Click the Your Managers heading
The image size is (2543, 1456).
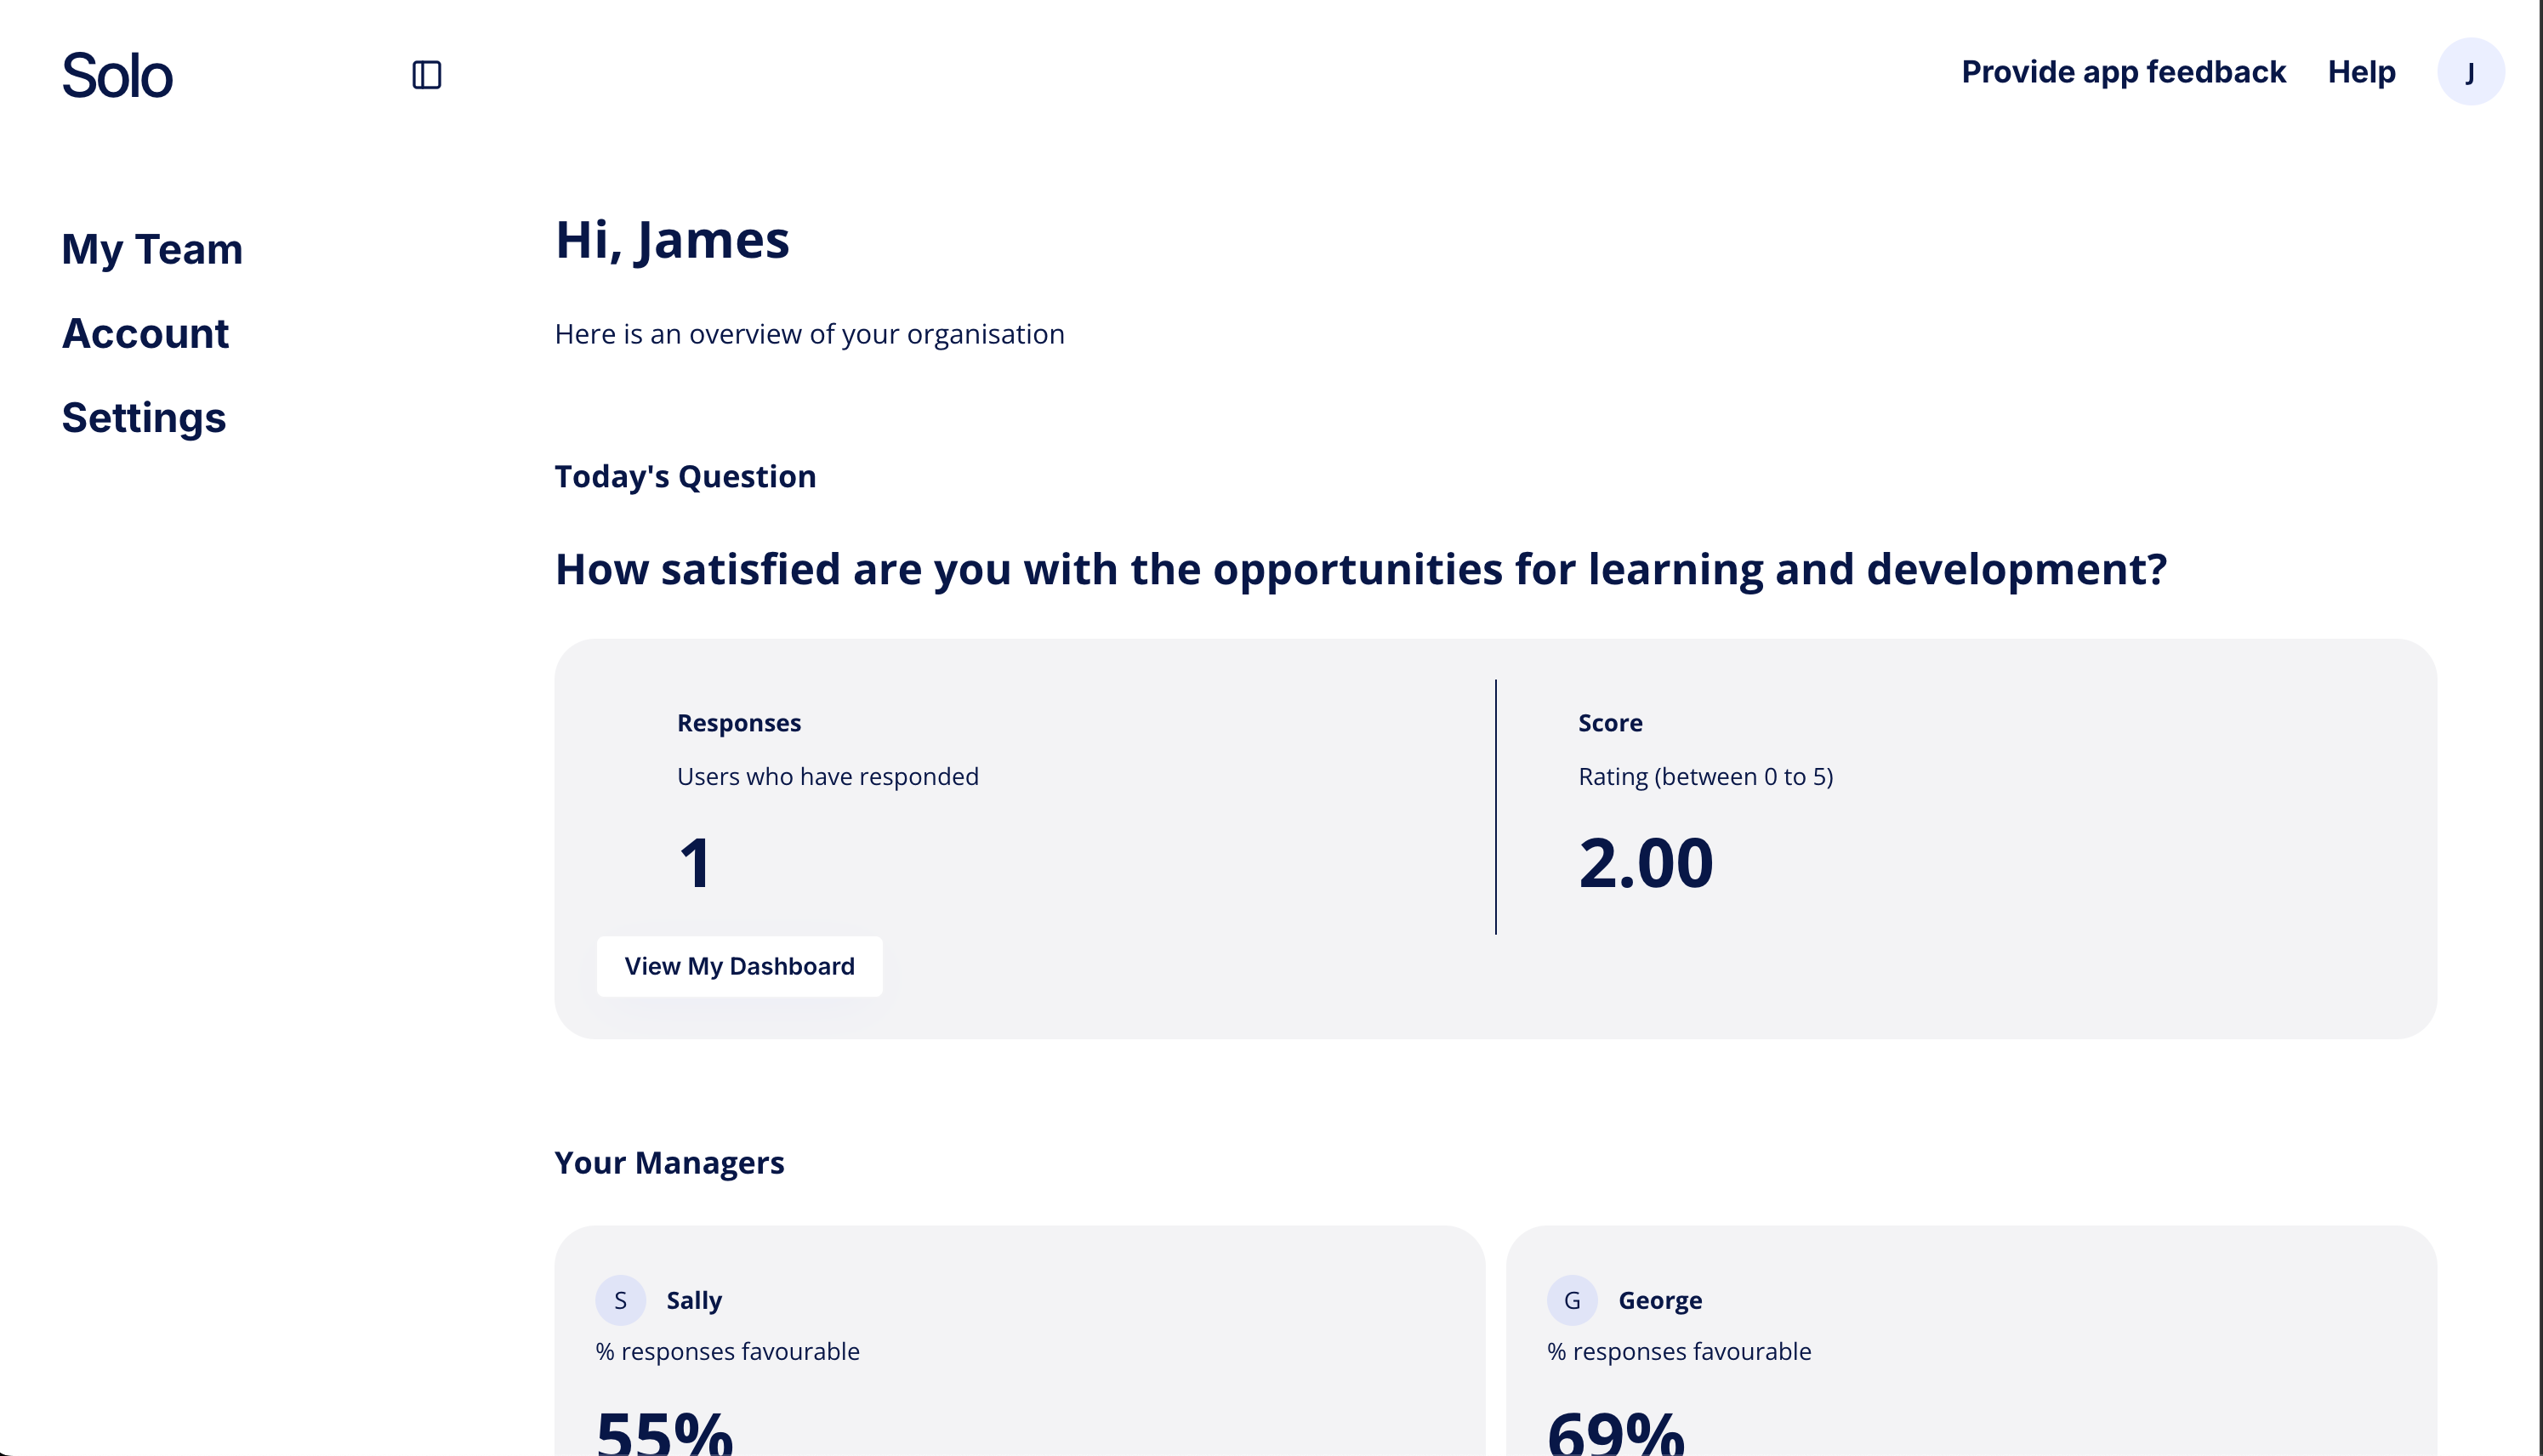[x=669, y=1162]
